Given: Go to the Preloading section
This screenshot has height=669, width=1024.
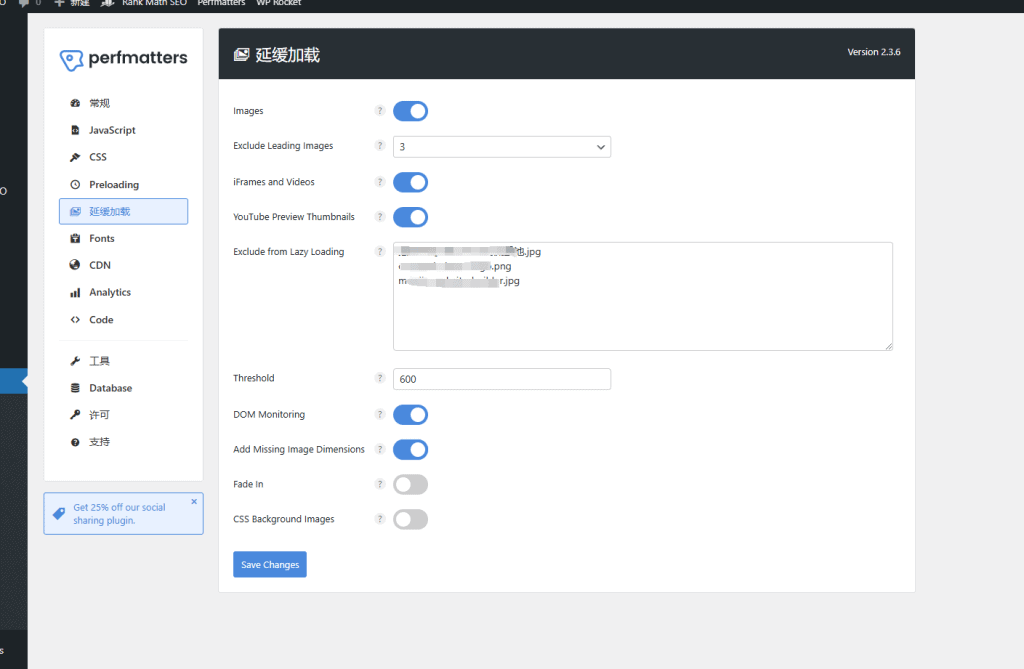Looking at the screenshot, I should [123, 184].
